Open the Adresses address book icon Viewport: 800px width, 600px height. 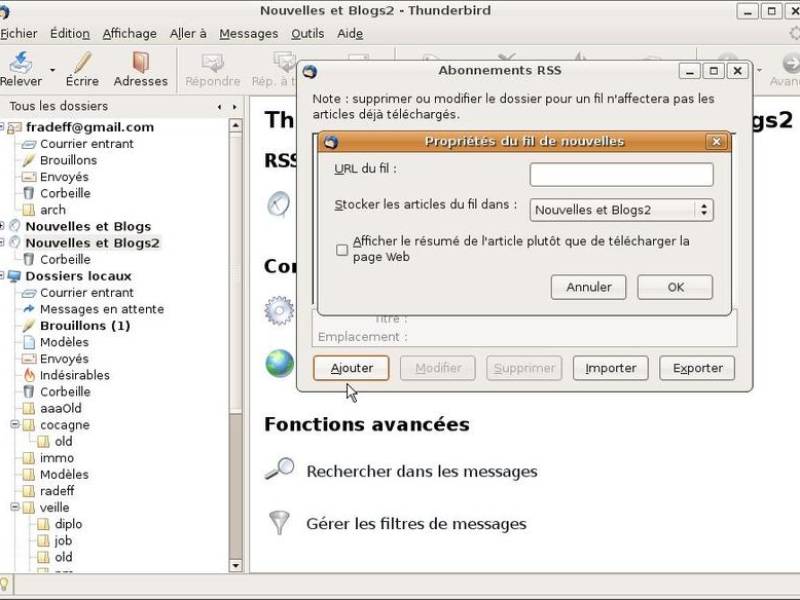click(140, 62)
